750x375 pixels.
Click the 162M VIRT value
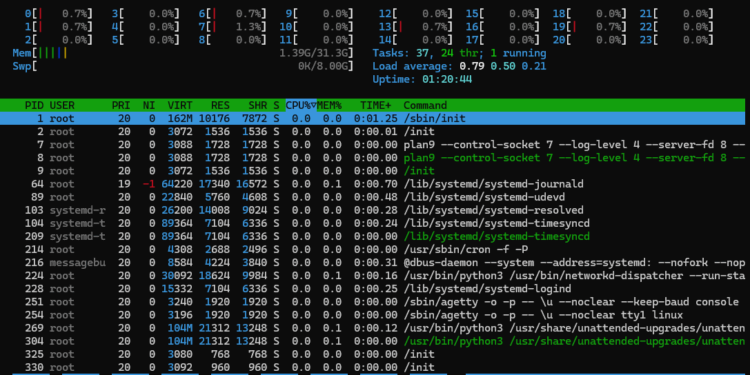point(180,118)
